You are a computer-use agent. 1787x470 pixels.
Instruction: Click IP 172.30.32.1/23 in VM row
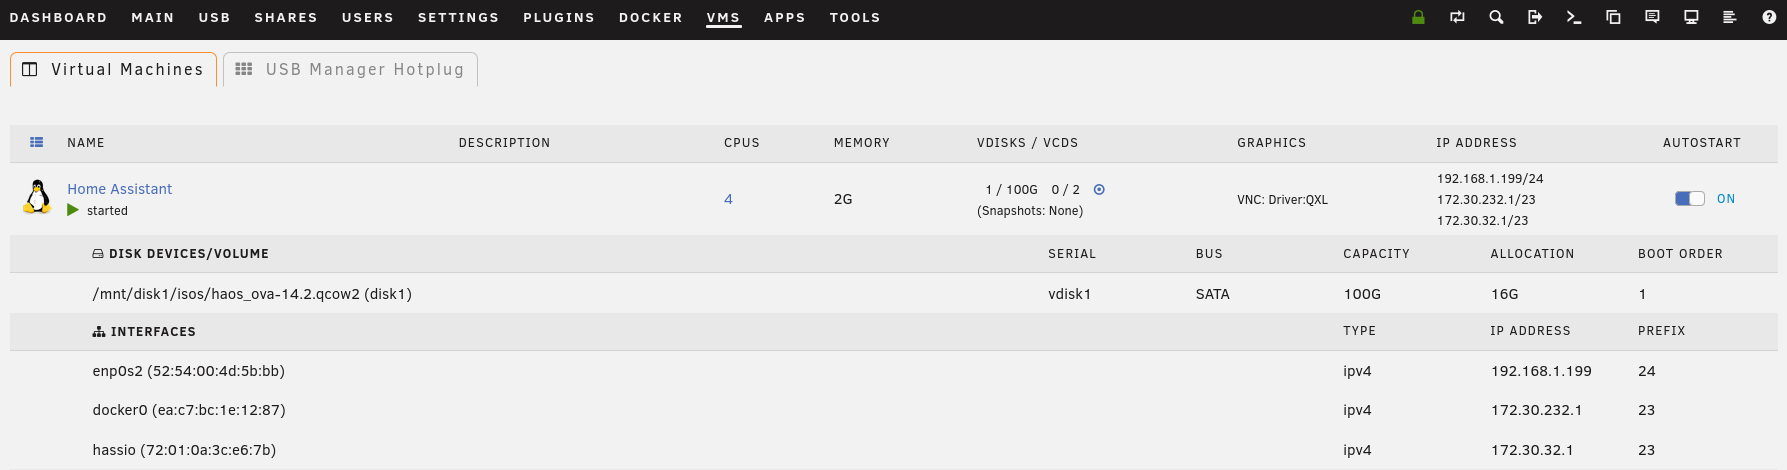click(x=1483, y=220)
